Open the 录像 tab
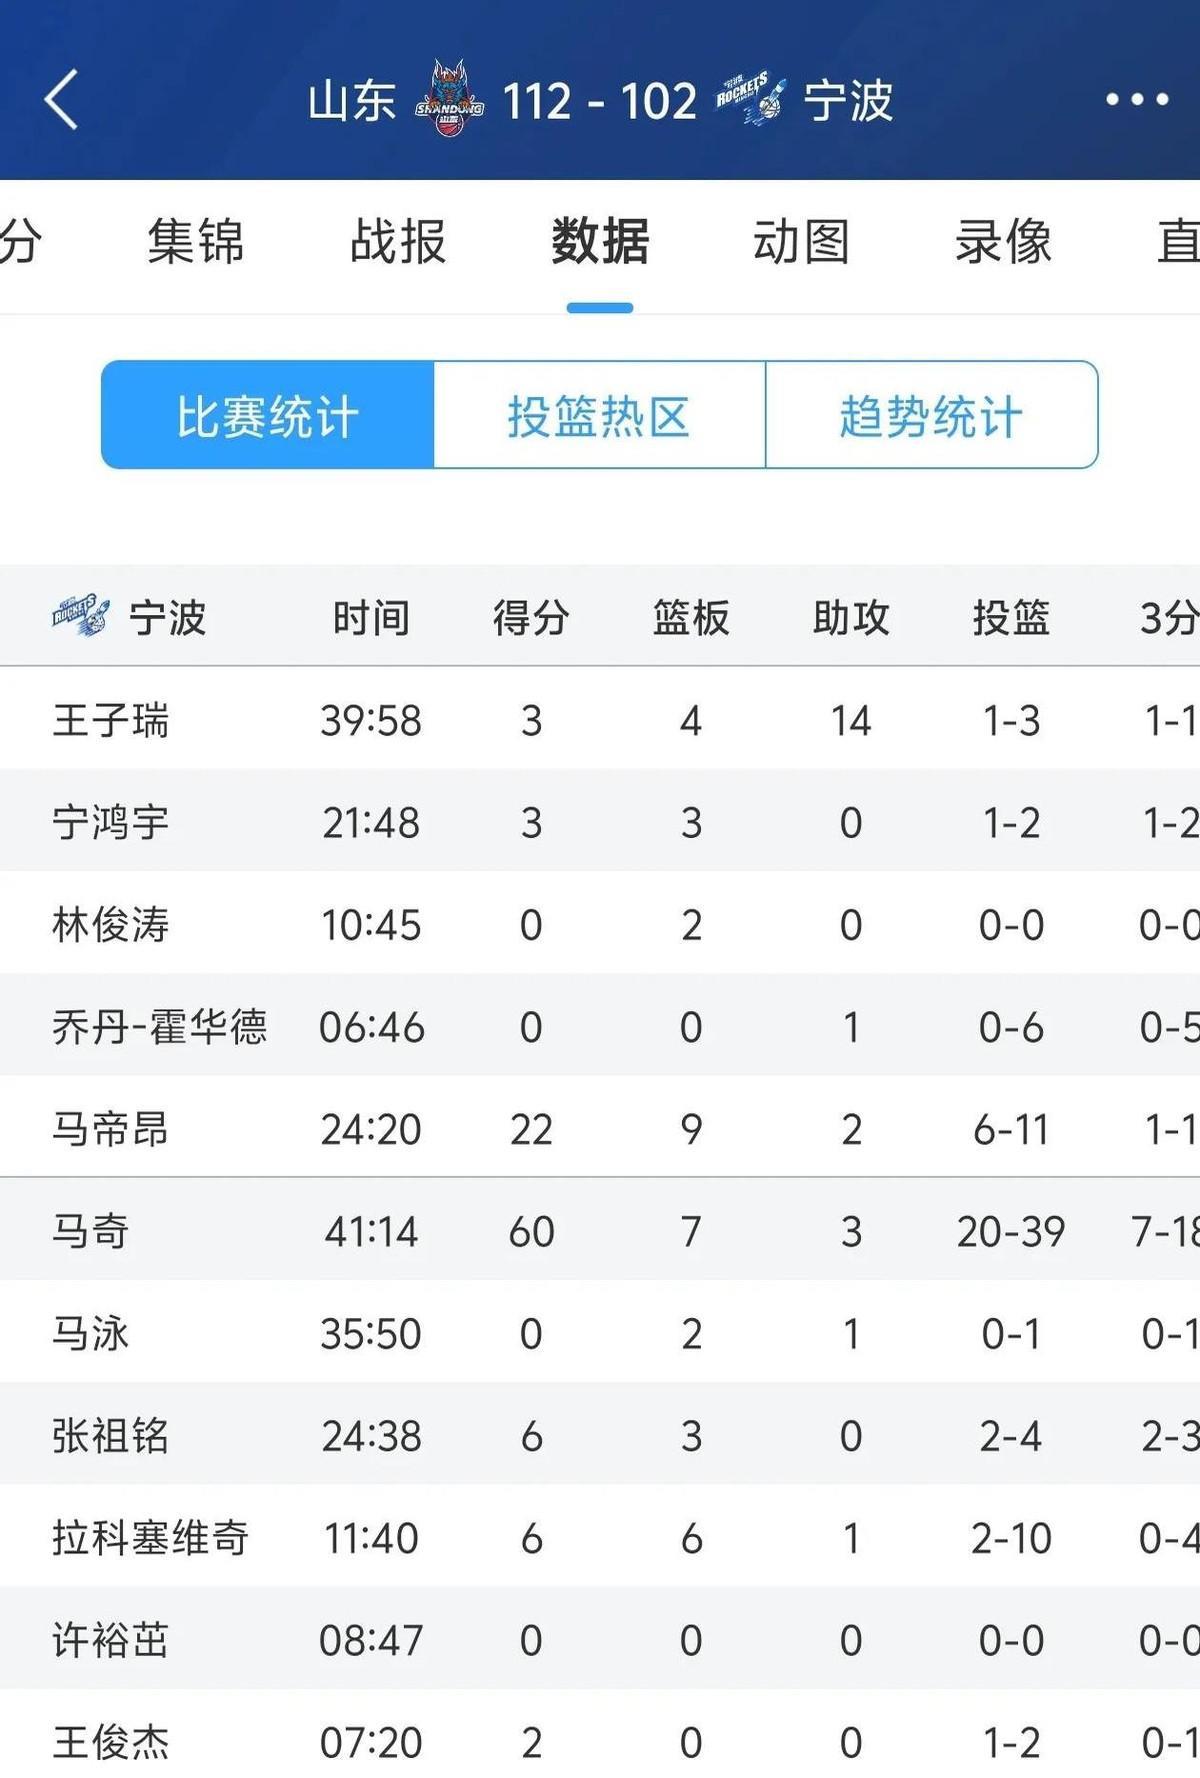1200x1778 pixels. pyautogui.click(x=1003, y=242)
